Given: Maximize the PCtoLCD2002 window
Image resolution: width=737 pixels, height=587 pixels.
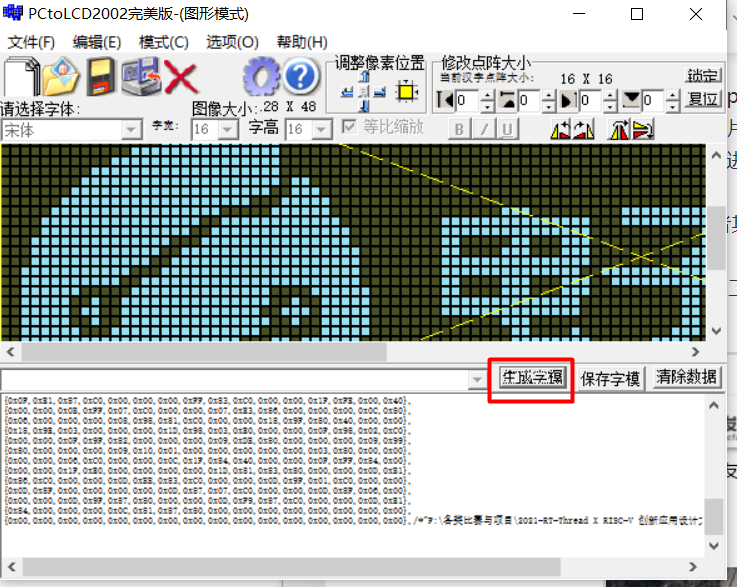Looking at the screenshot, I should tap(637, 14).
